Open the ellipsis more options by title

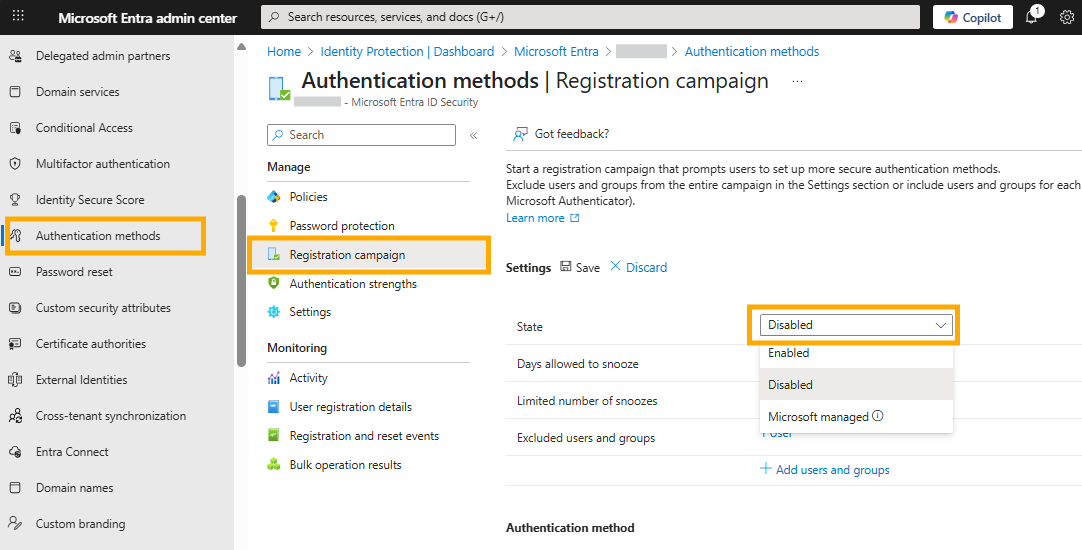click(x=797, y=81)
